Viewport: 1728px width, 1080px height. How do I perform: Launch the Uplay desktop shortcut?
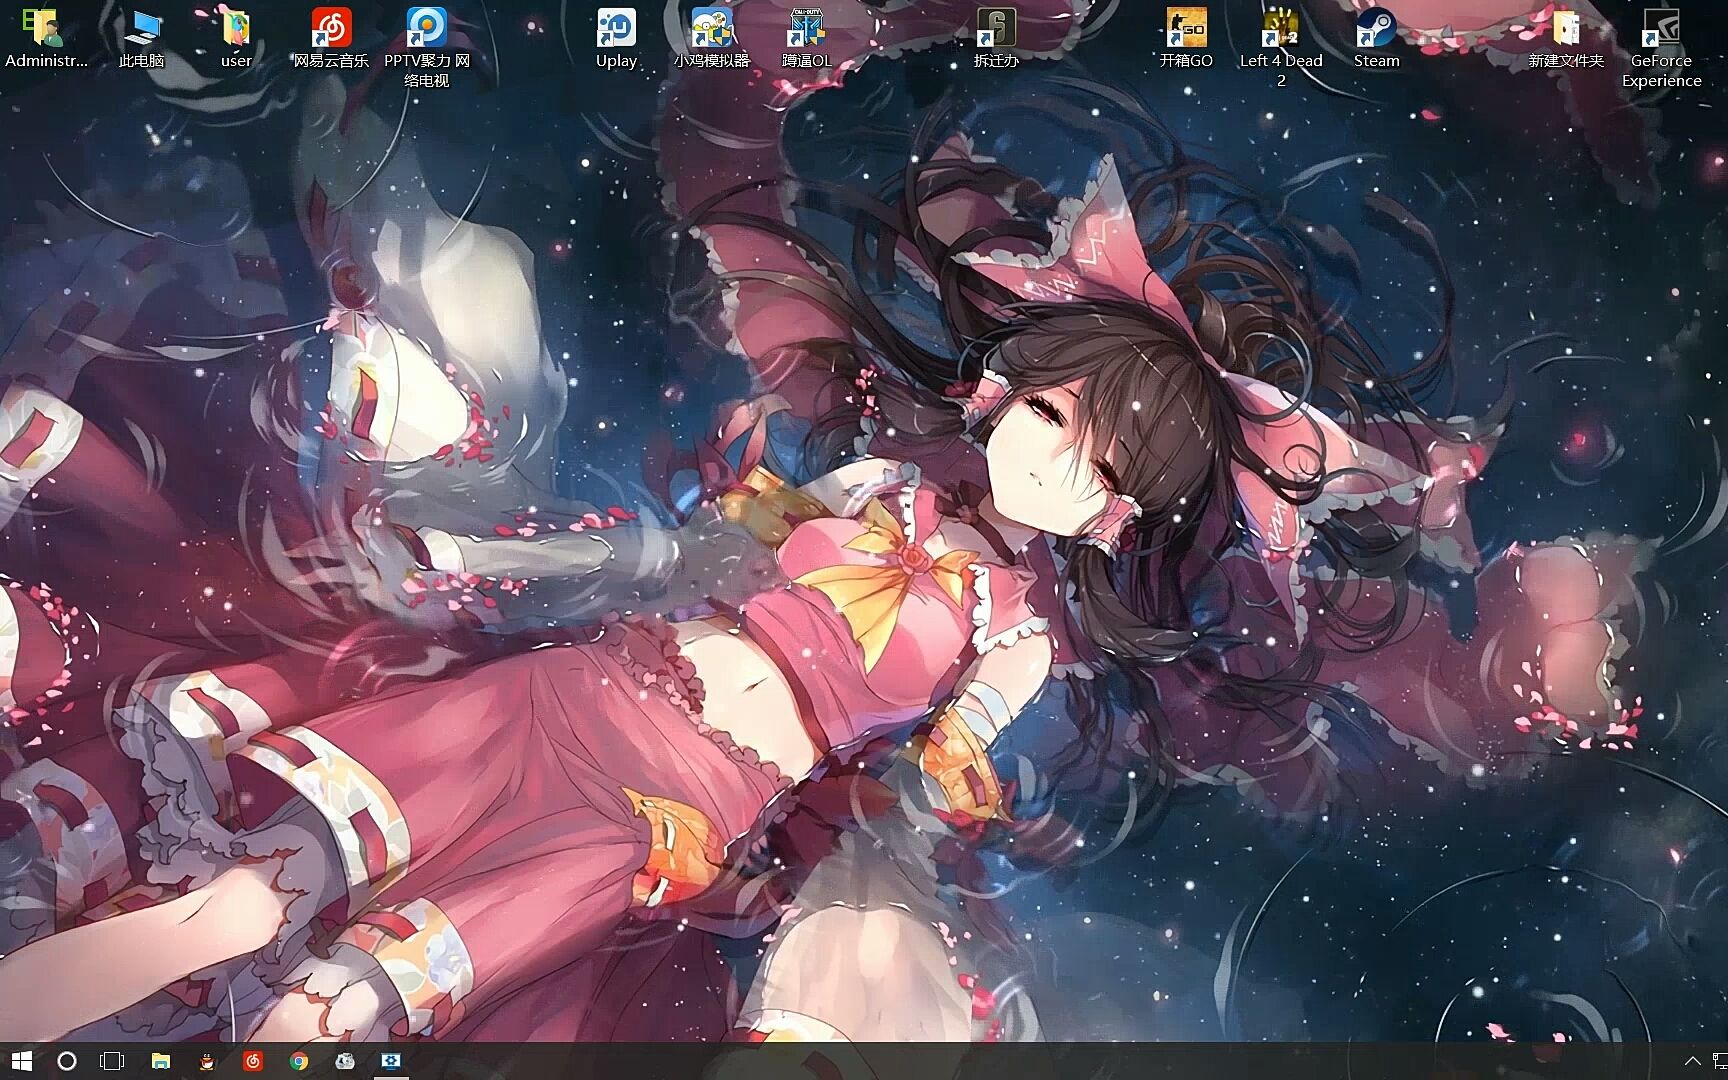(616, 40)
